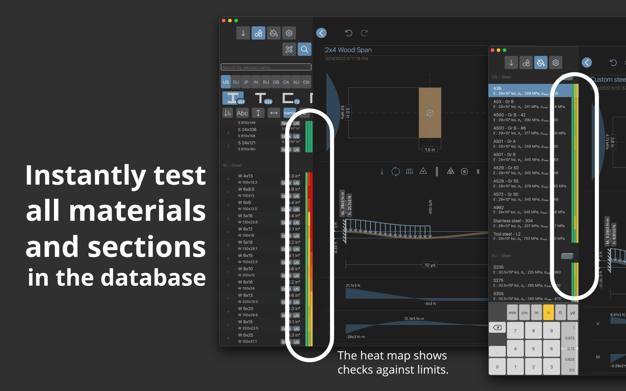The width and height of the screenshot is (626, 391).
Task: Click the rotate icon on wood cross-section
Action: click(430, 113)
